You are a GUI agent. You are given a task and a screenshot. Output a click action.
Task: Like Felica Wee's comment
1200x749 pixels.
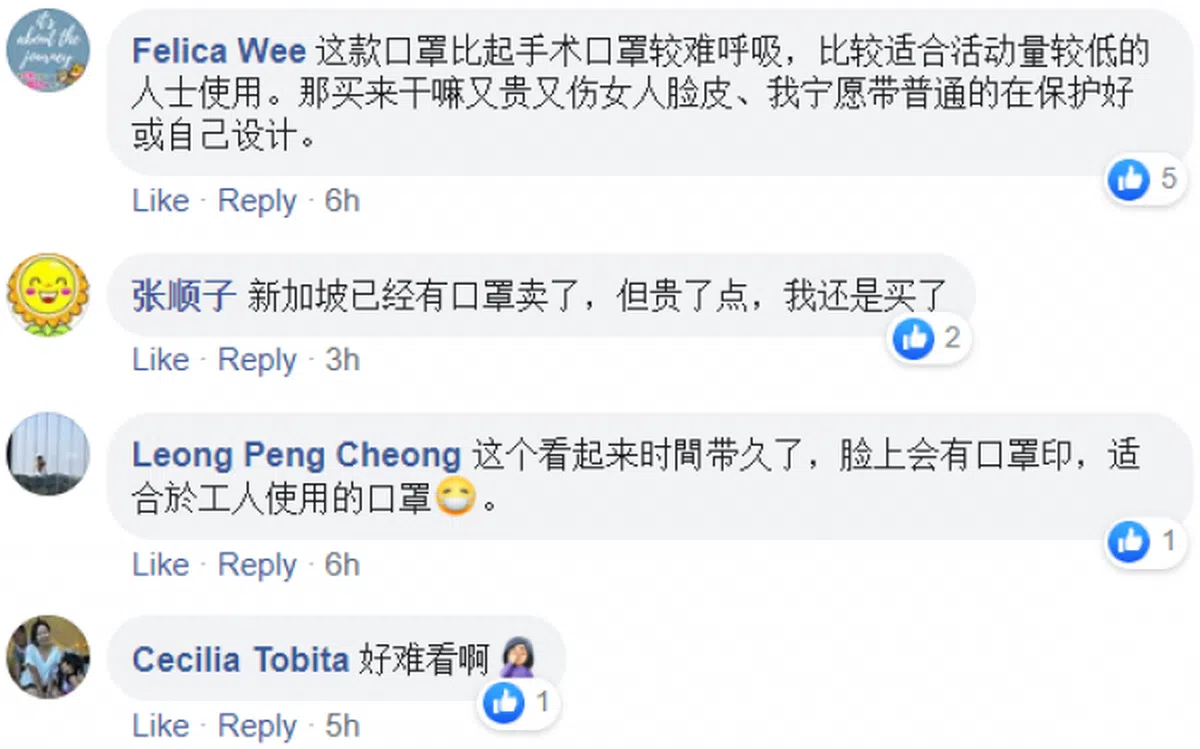tap(160, 201)
